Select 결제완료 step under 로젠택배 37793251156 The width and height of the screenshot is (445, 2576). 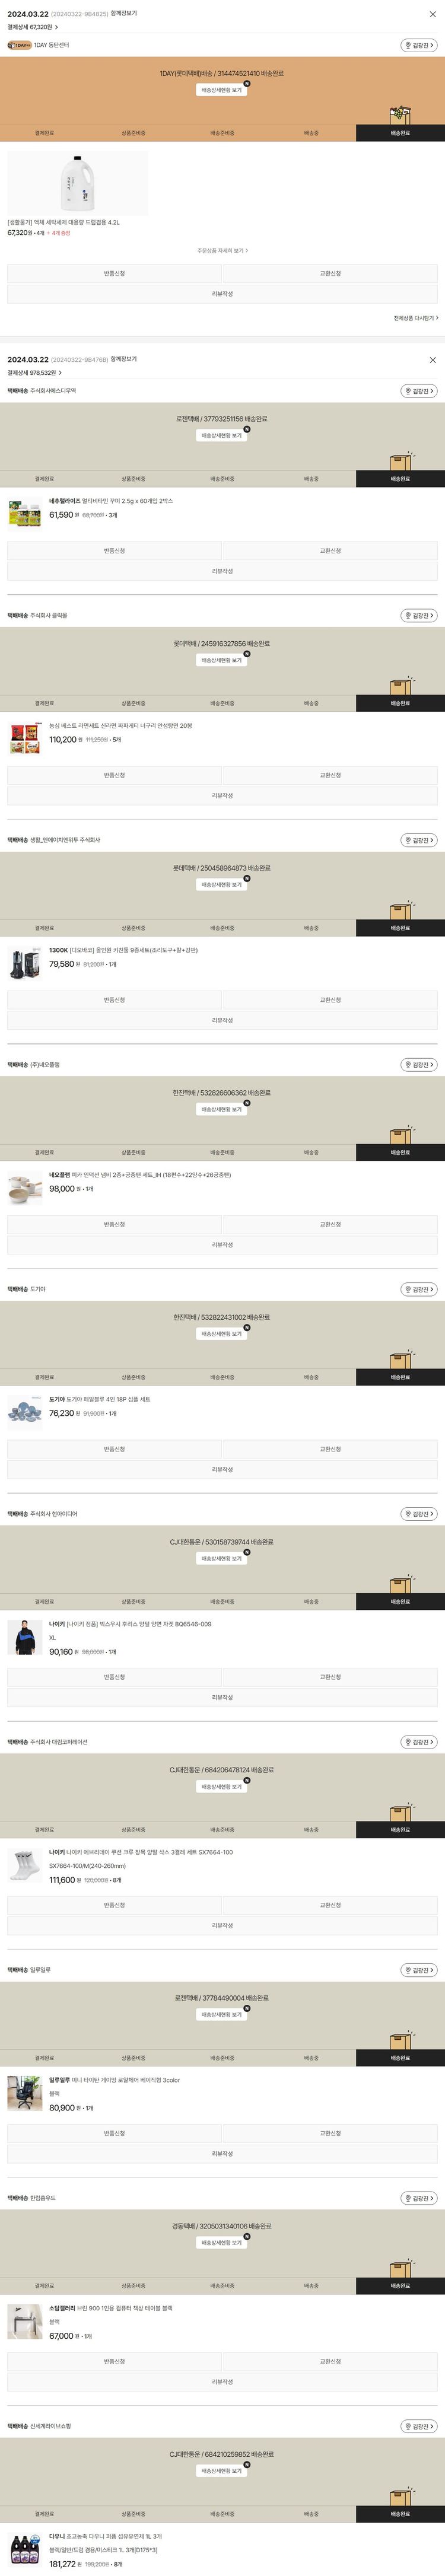[44, 479]
